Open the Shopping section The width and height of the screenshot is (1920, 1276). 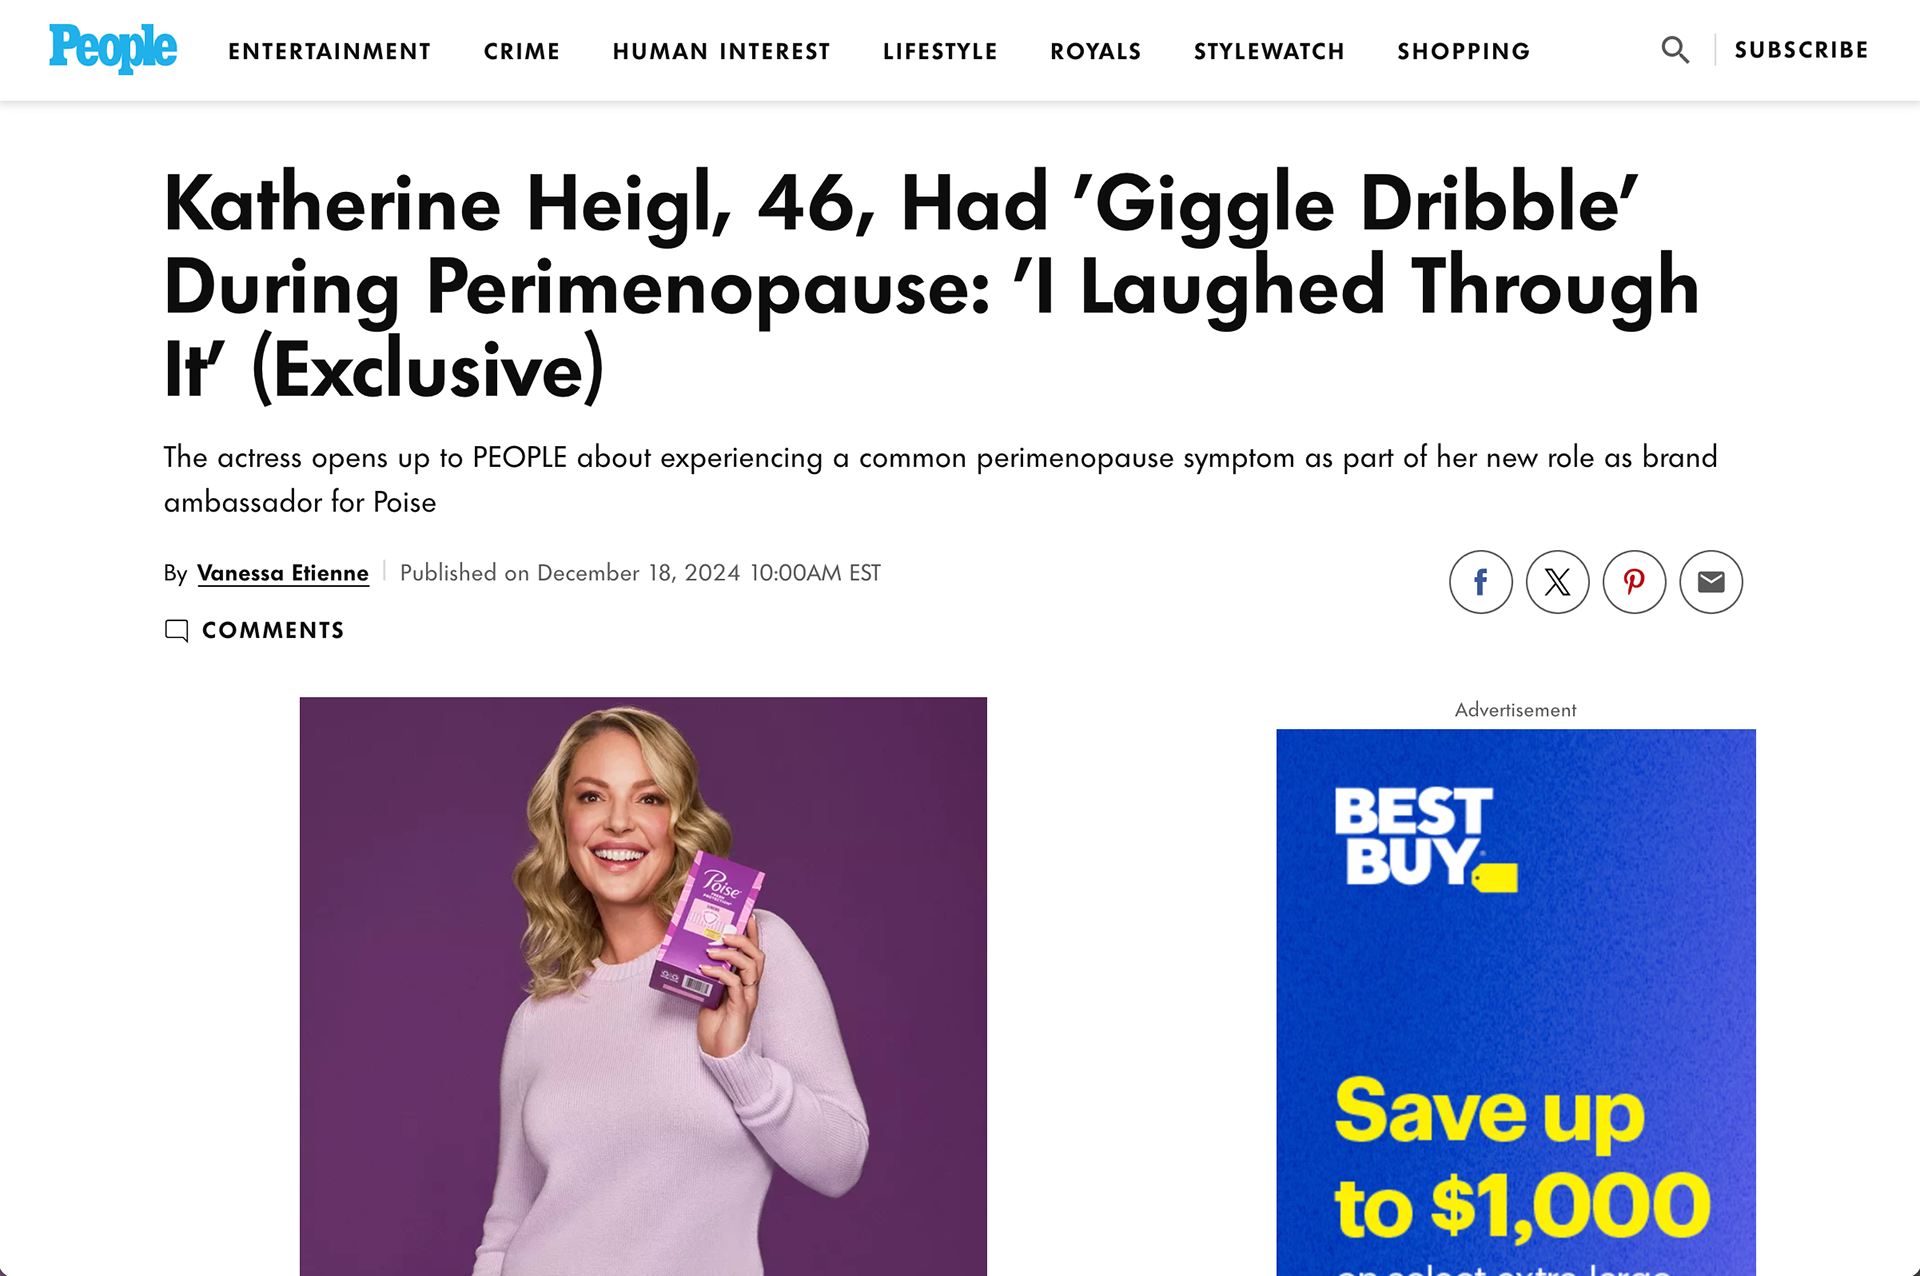(1464, 51)
